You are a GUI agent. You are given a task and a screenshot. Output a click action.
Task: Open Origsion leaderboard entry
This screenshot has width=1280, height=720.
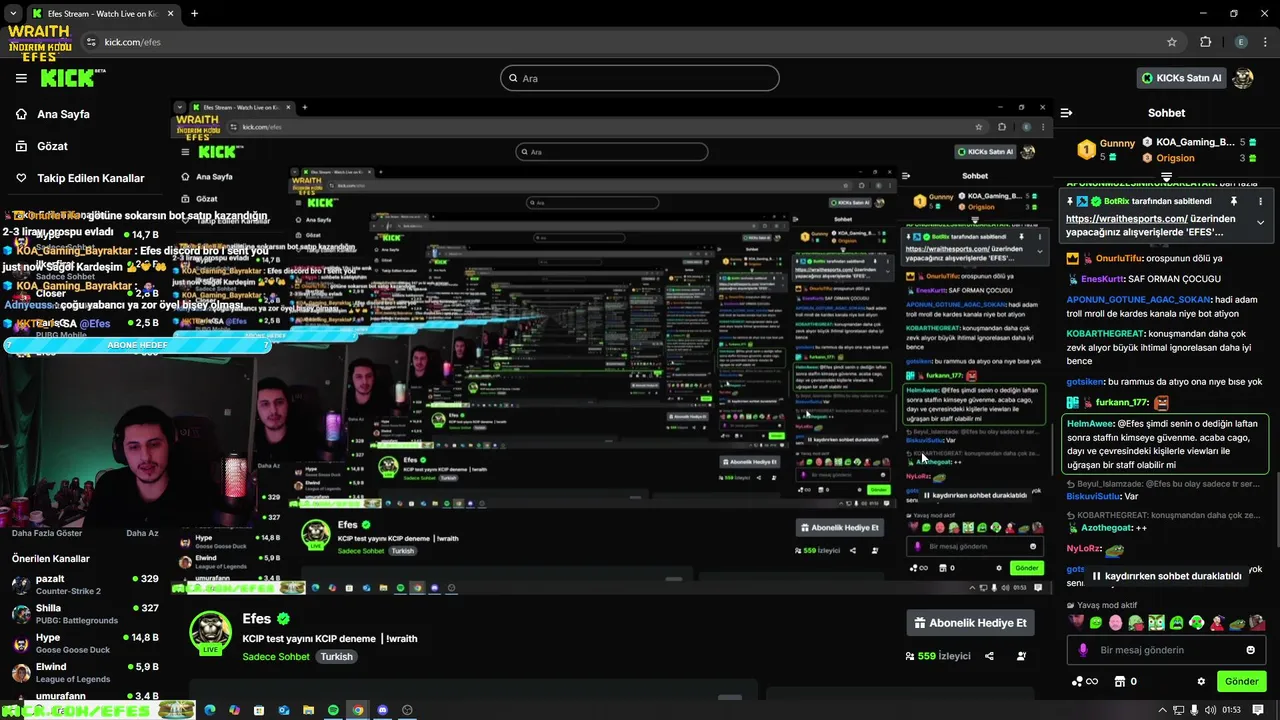click(x=1199, y=158)
